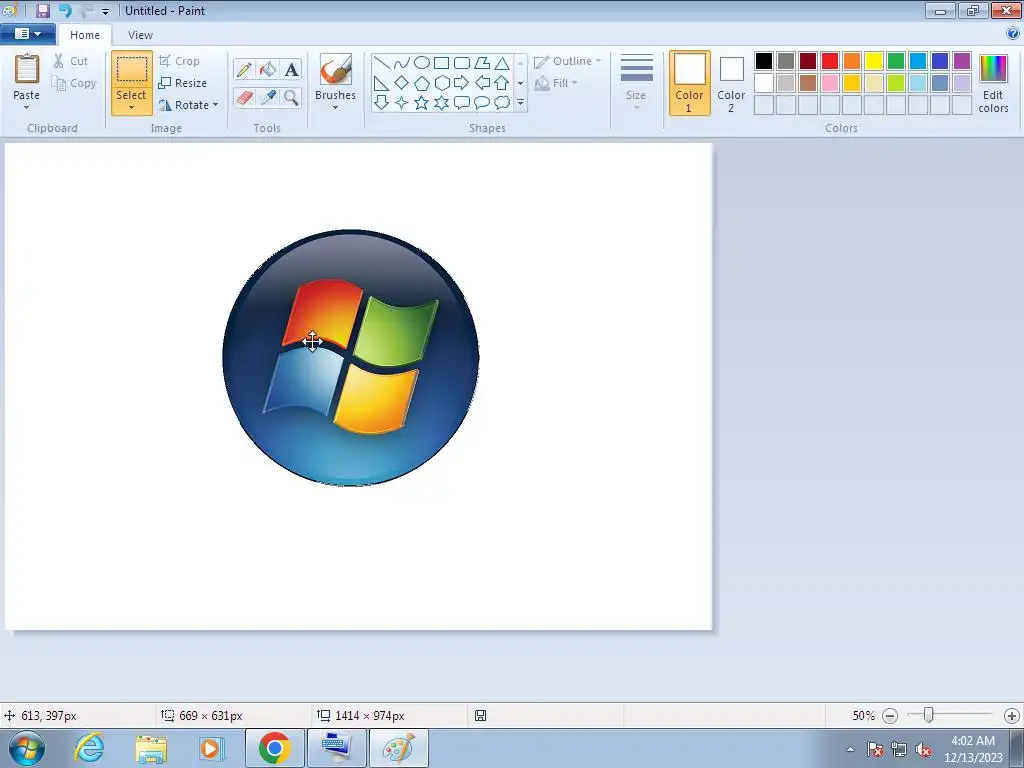The width and height of the screenshot is (1024, 768).
Task: Activate Color 2 selector
Action: [731, 83]
